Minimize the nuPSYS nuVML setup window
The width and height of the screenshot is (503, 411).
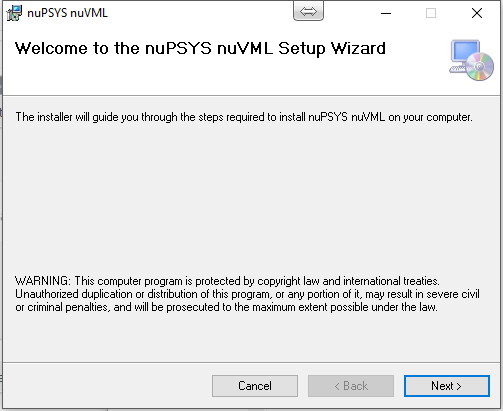[x=386, y=13]
